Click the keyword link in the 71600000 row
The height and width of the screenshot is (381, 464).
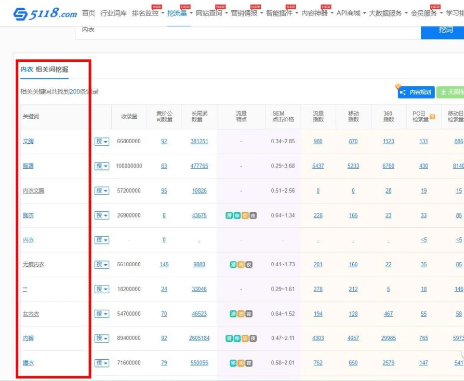point(28,363)
